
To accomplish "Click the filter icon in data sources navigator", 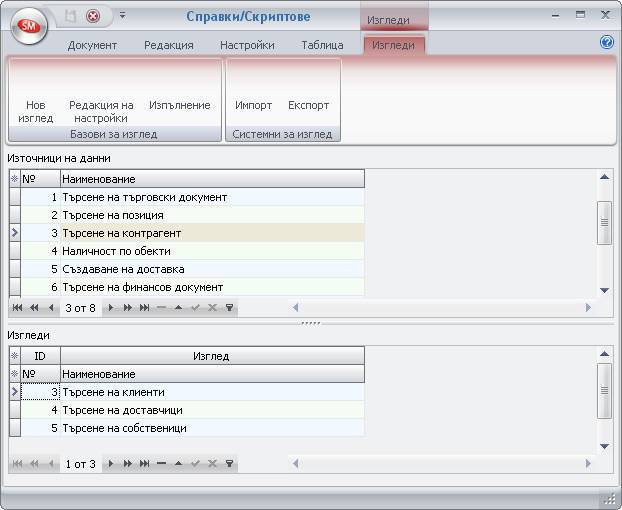I will click(229, 307).
